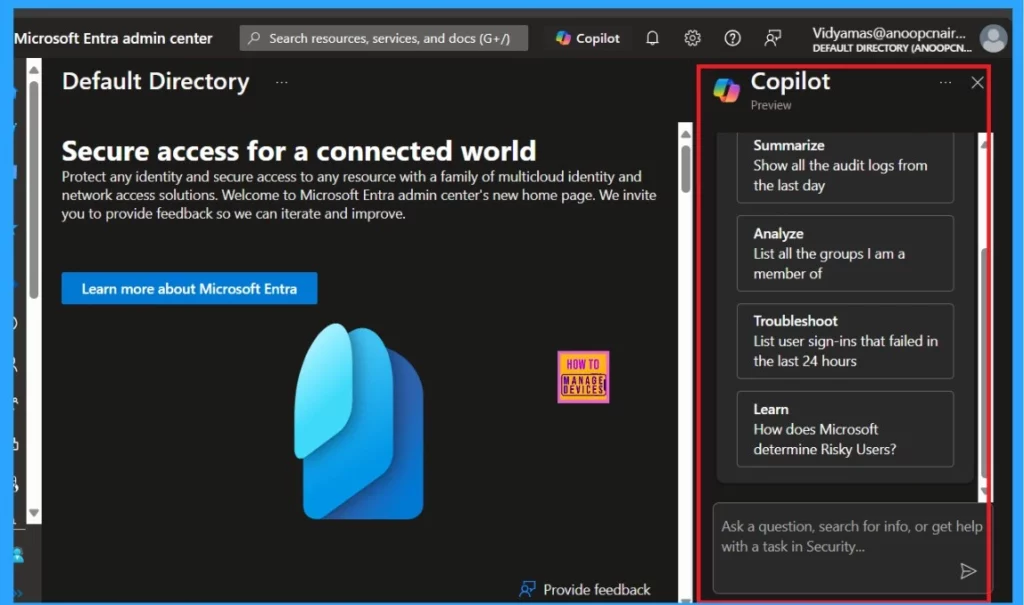The height and width of the screenshot is (605, 1024).
Task: Click the Search resources, services, and docs box
Action: (x=384, y=39)
